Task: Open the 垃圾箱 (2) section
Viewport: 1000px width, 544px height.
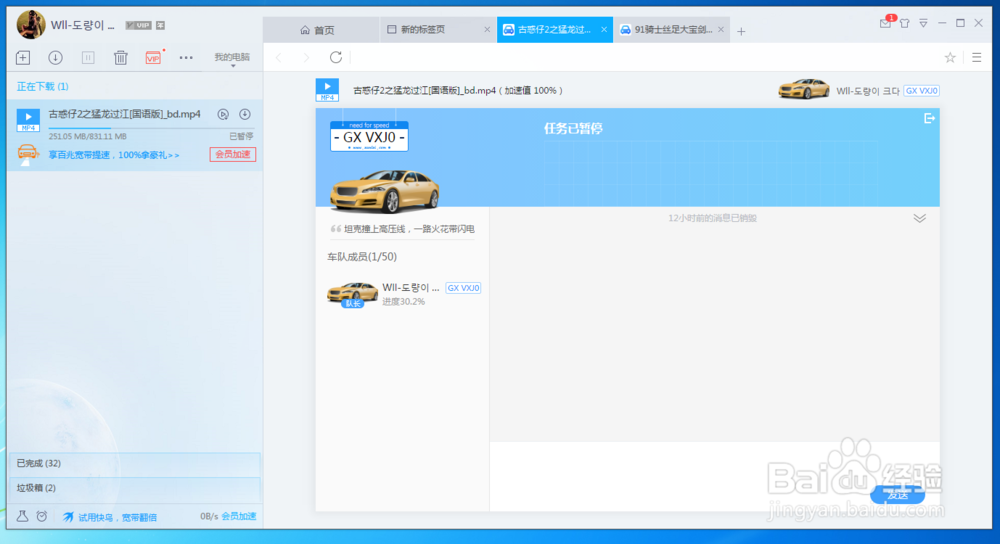Action: click(135, 488)
